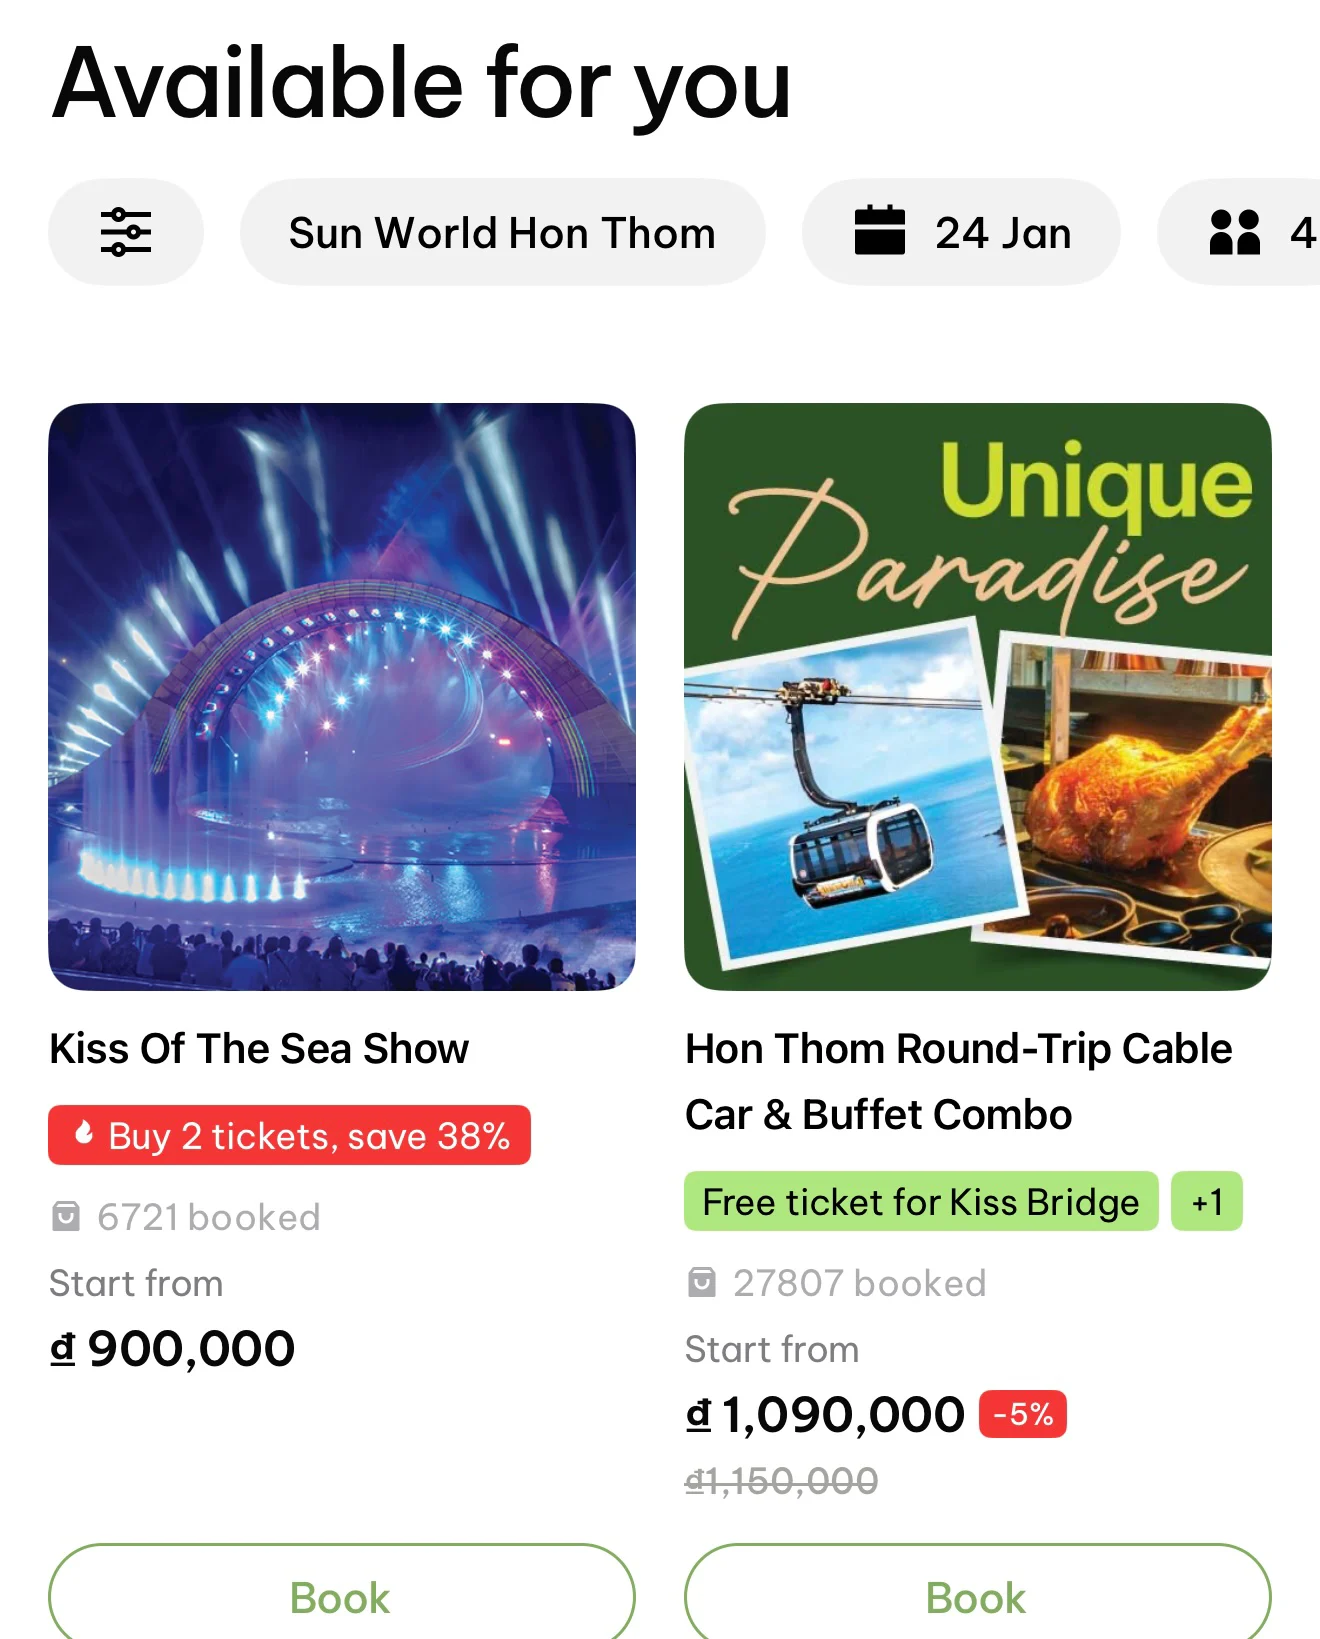1320x1639 pixels.
Task: Tap the flame icon on the discount badge
Action: [85, 1134]
